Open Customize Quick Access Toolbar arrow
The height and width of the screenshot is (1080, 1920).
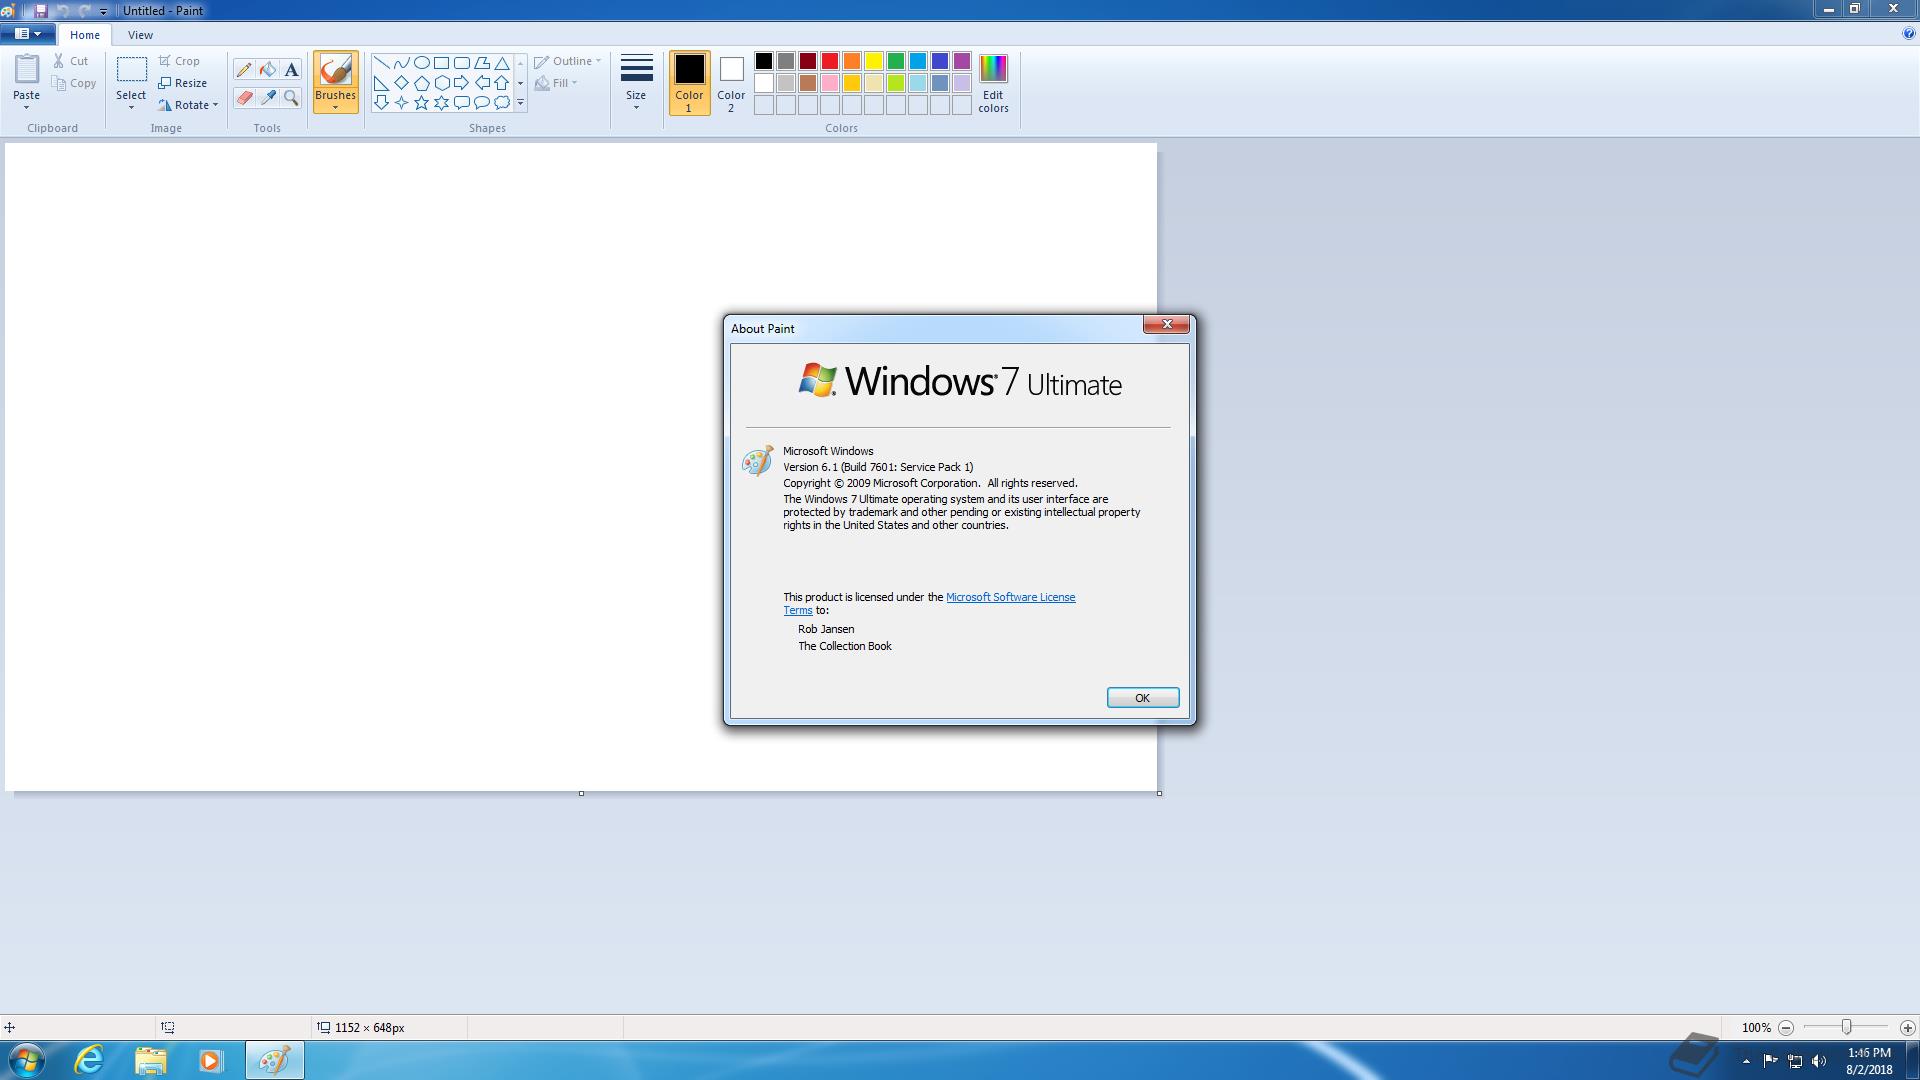tap(103, 11)
